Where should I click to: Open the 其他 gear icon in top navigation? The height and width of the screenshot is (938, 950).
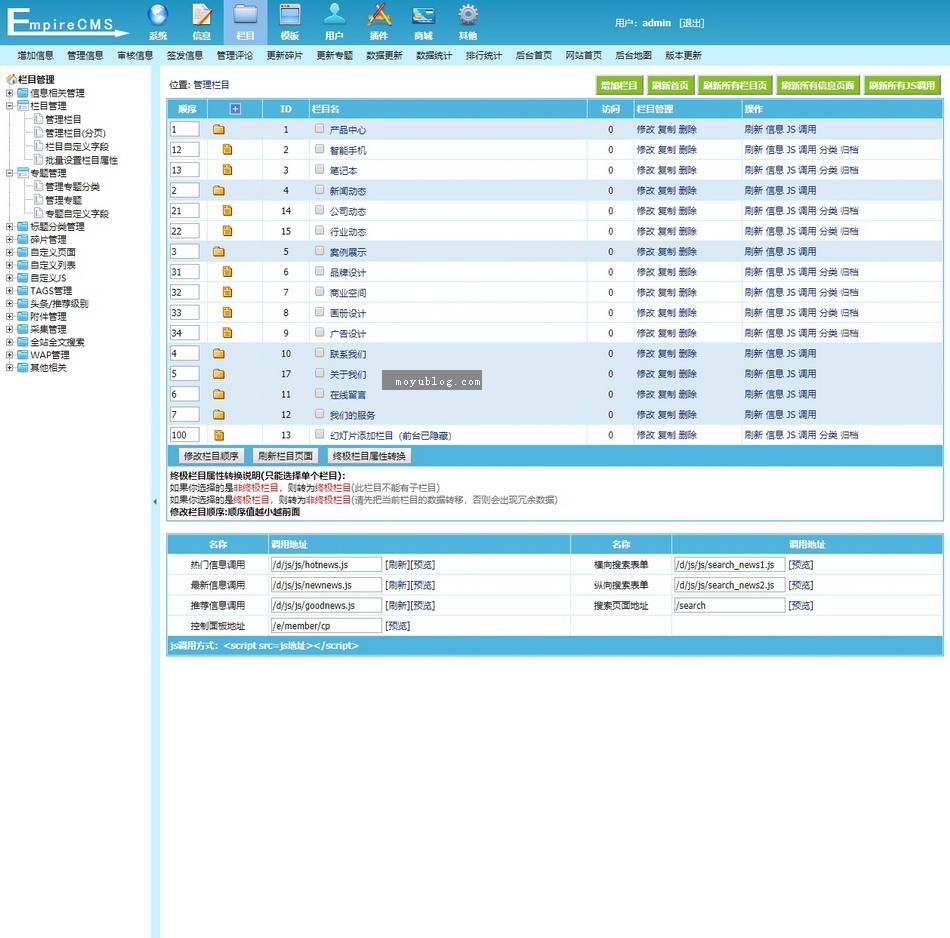pos(468,15)
